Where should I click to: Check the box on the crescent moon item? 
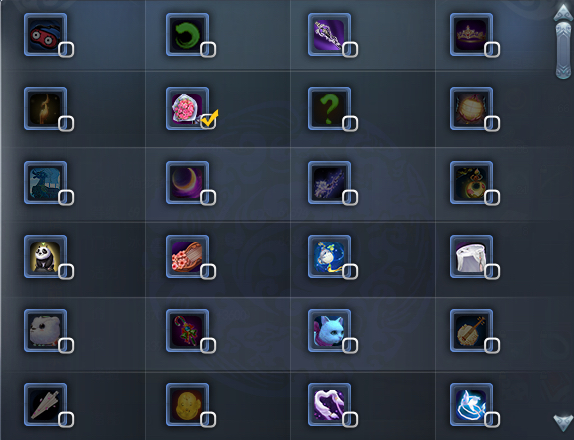click(208, 198)
